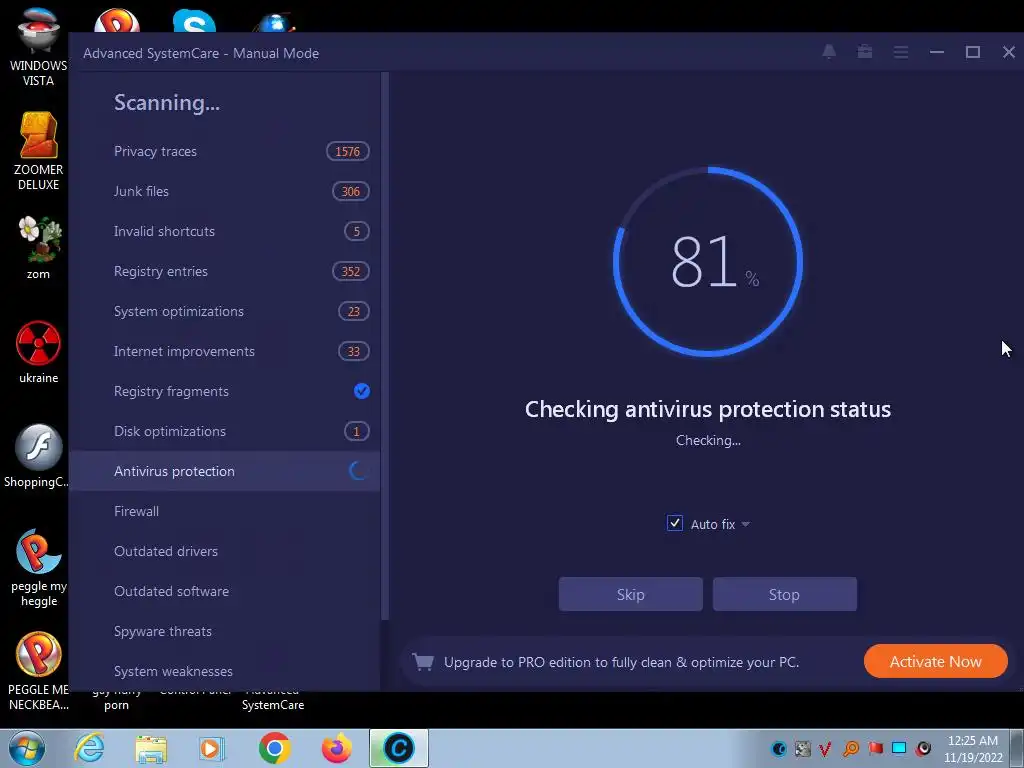Click the Registry fragments blue checkmark

[362, 391]
